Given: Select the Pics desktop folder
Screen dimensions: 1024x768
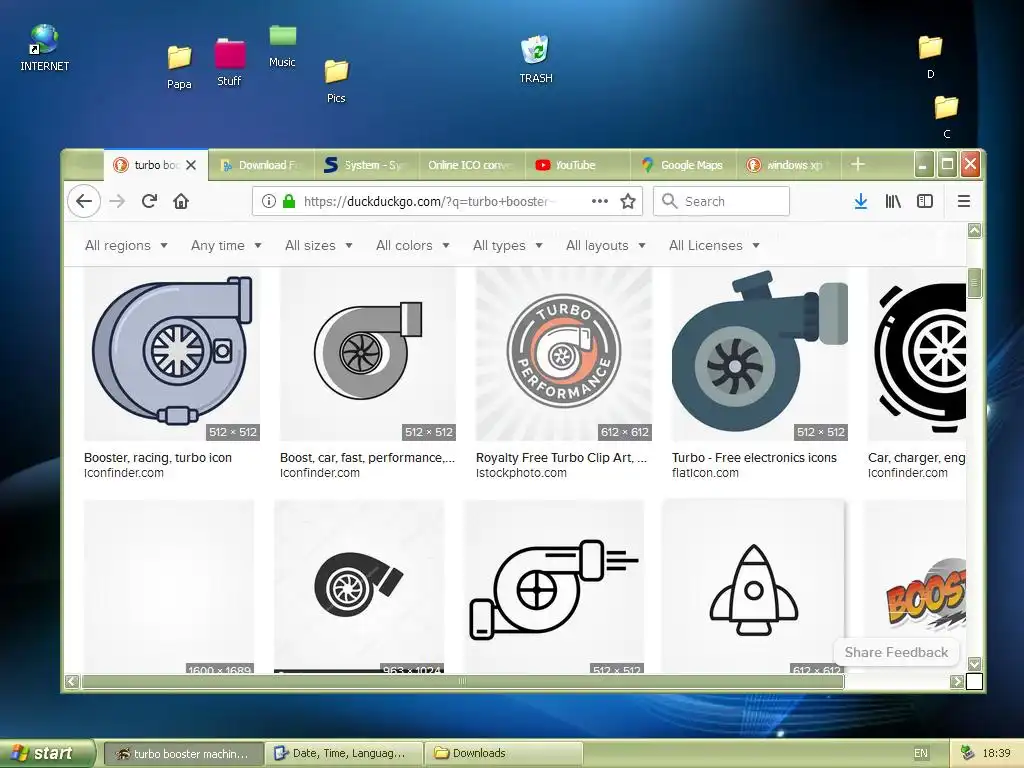Looking at the screenshot, I should coord(336,81).
